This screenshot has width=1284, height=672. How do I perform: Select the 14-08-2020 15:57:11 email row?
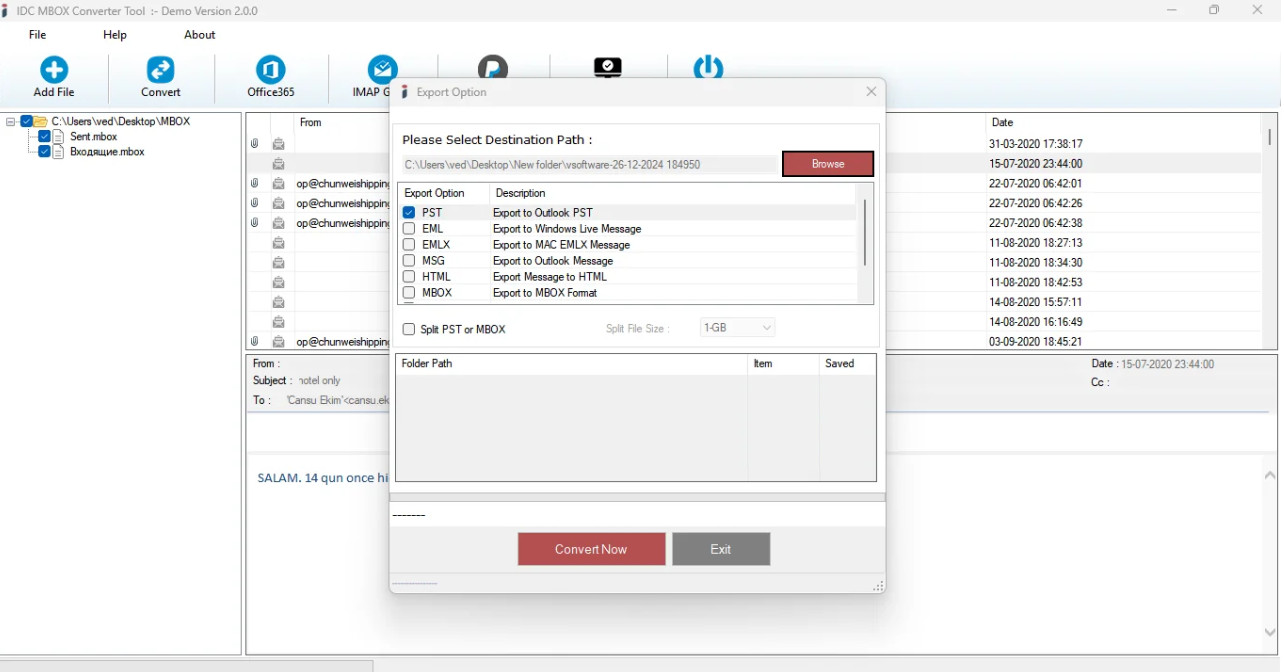(755, 302)
